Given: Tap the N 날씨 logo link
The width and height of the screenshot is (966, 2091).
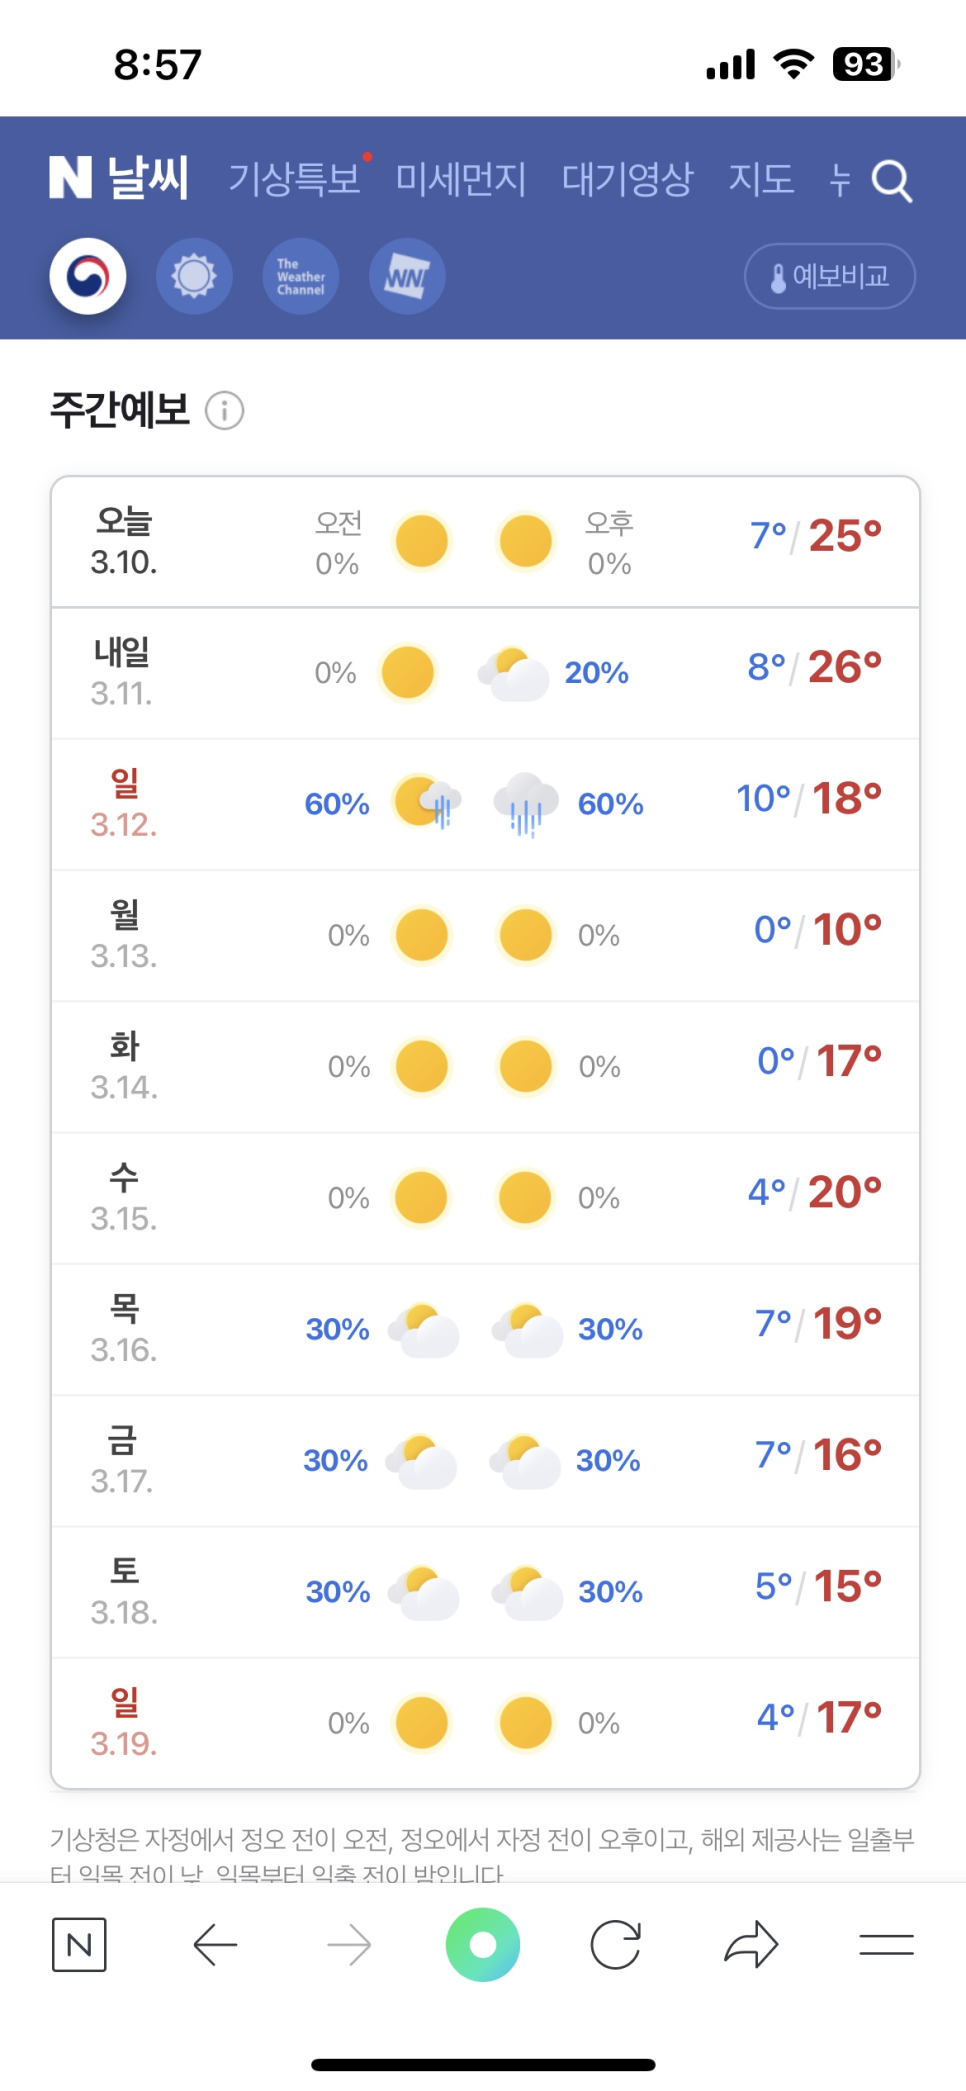Looking at the screenshot, I should click(x=119, y=178).
